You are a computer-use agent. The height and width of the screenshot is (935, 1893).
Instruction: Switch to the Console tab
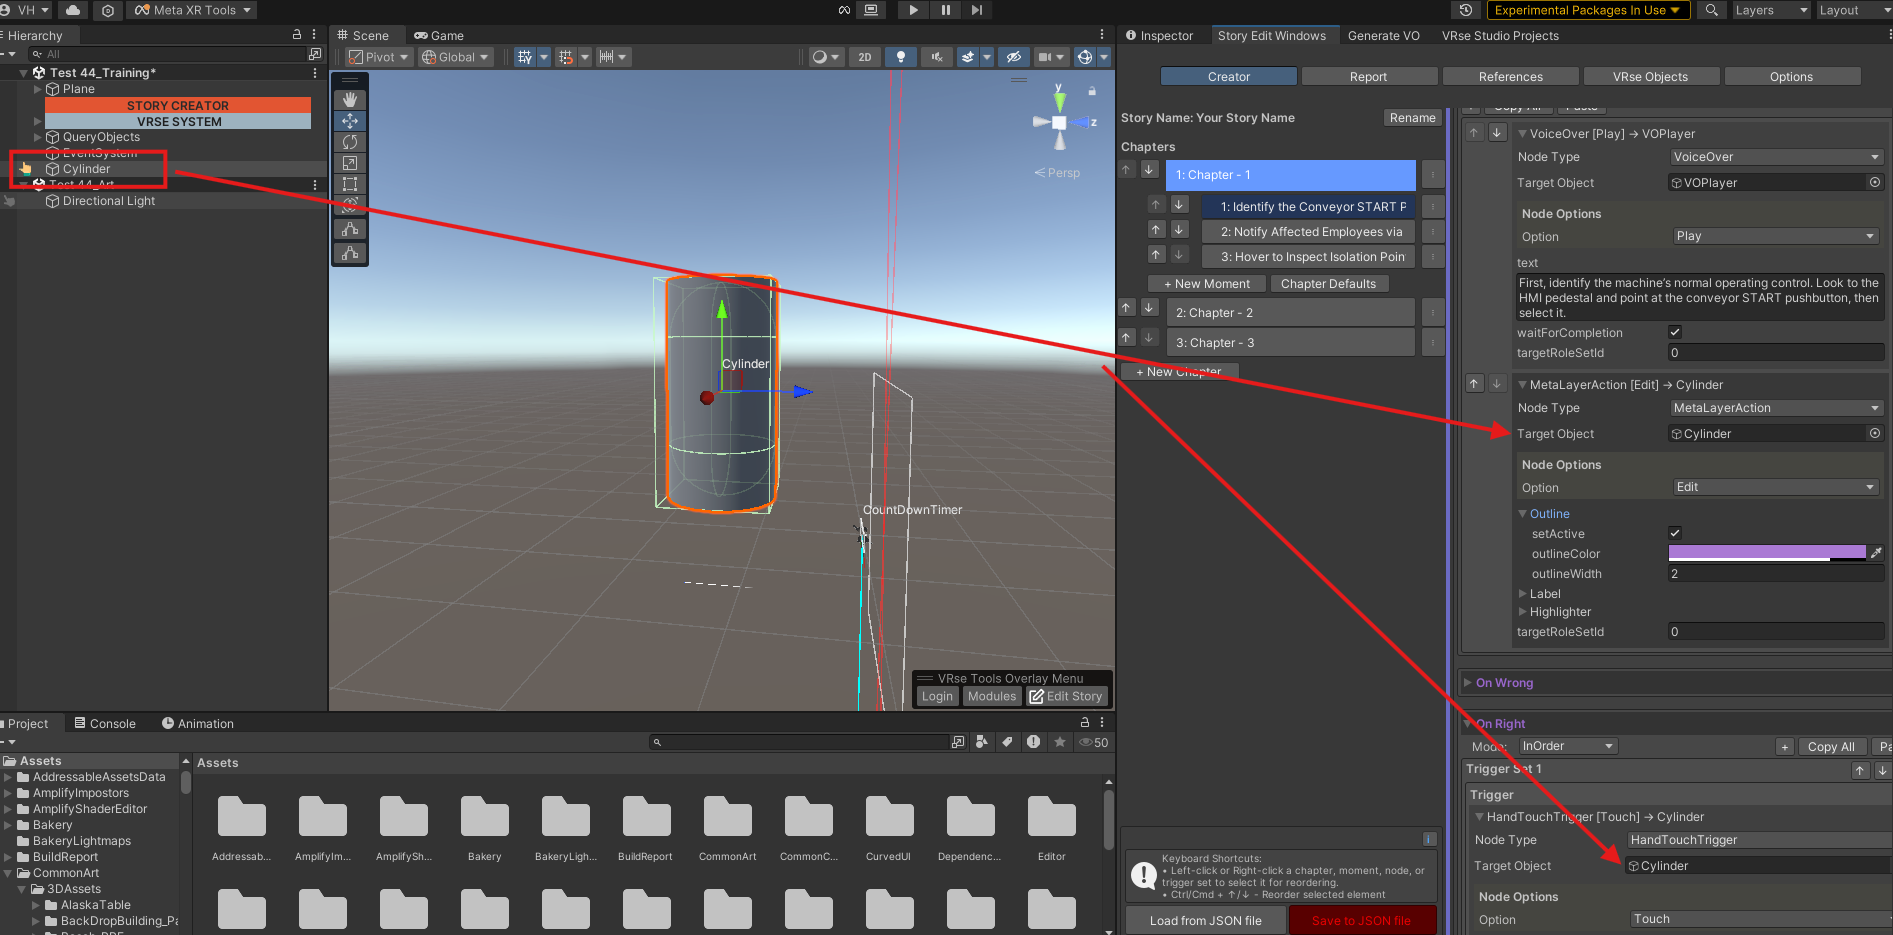[x=105, y=723]
